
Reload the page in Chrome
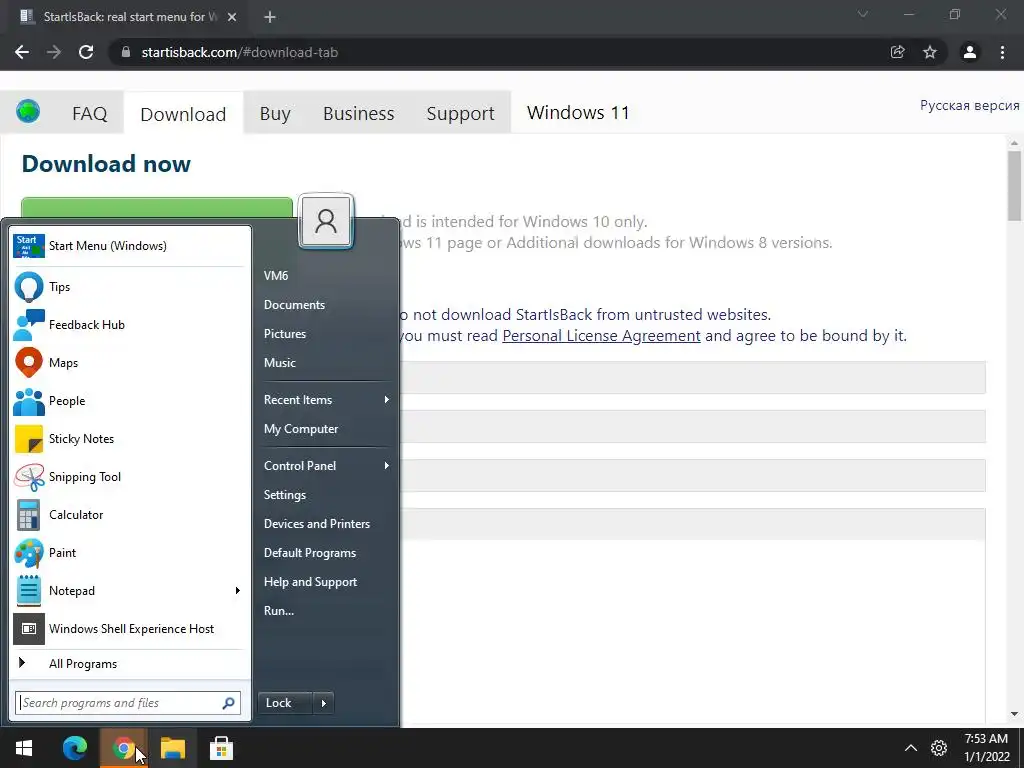(x=86, y=52)
